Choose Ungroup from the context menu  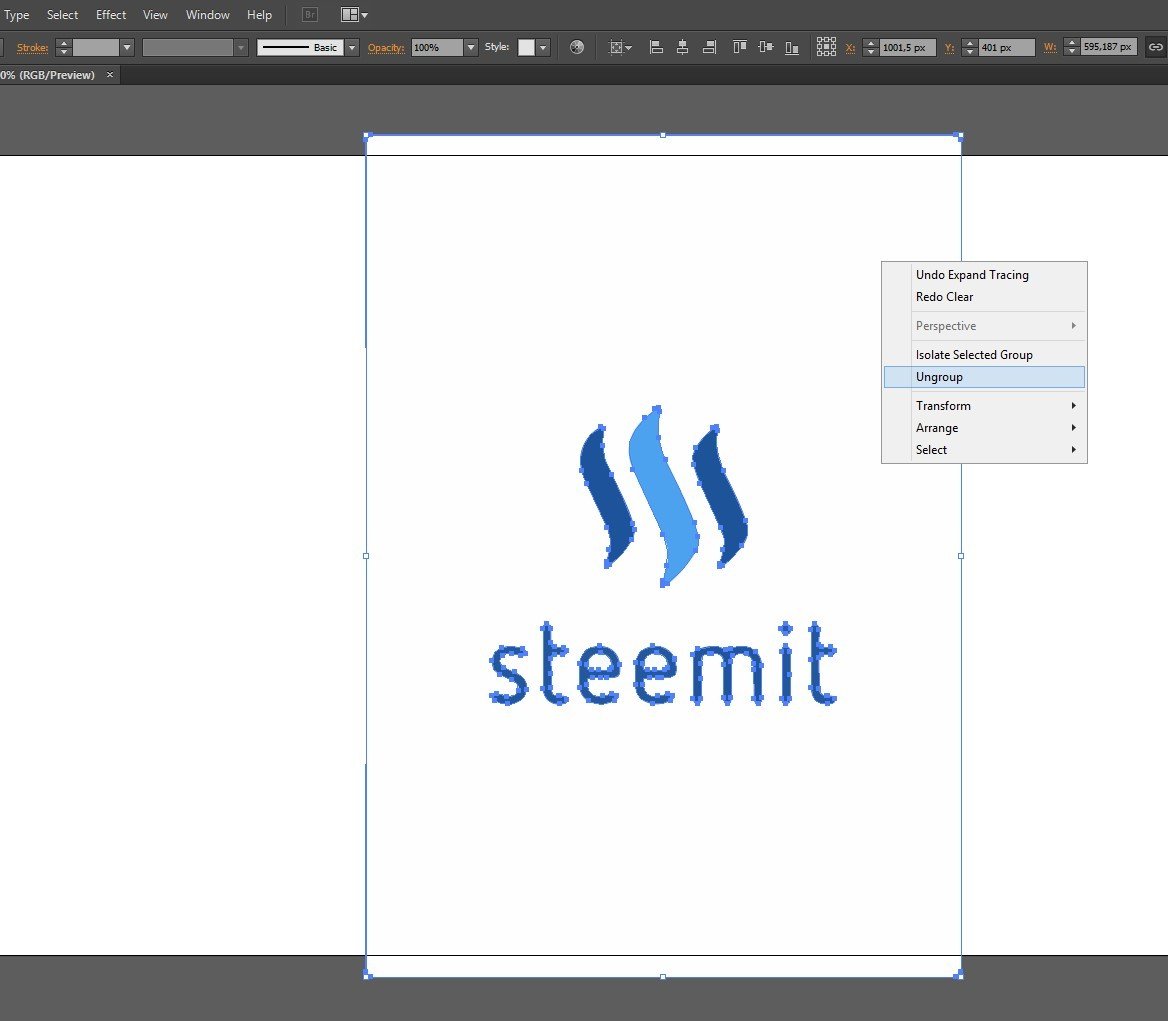(939, 377)
